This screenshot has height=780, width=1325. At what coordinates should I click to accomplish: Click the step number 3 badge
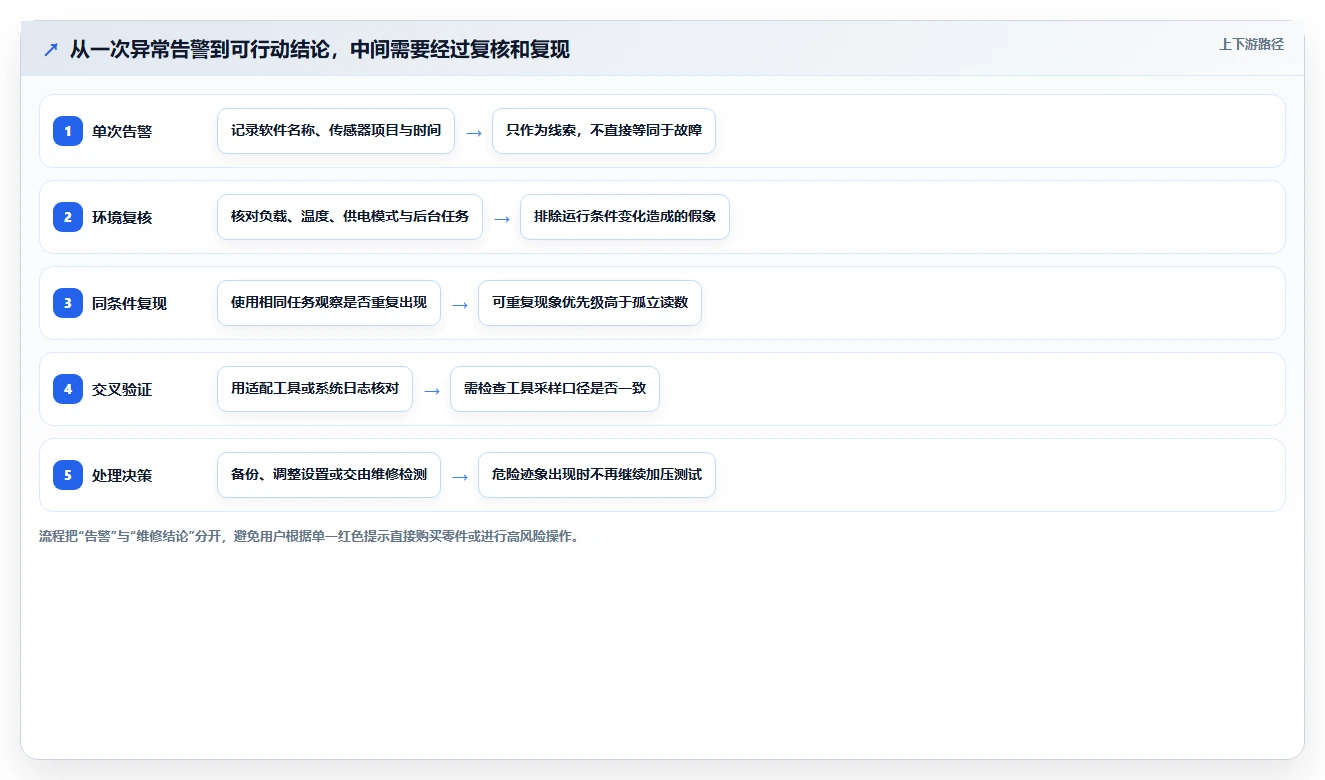coord(68,302)
